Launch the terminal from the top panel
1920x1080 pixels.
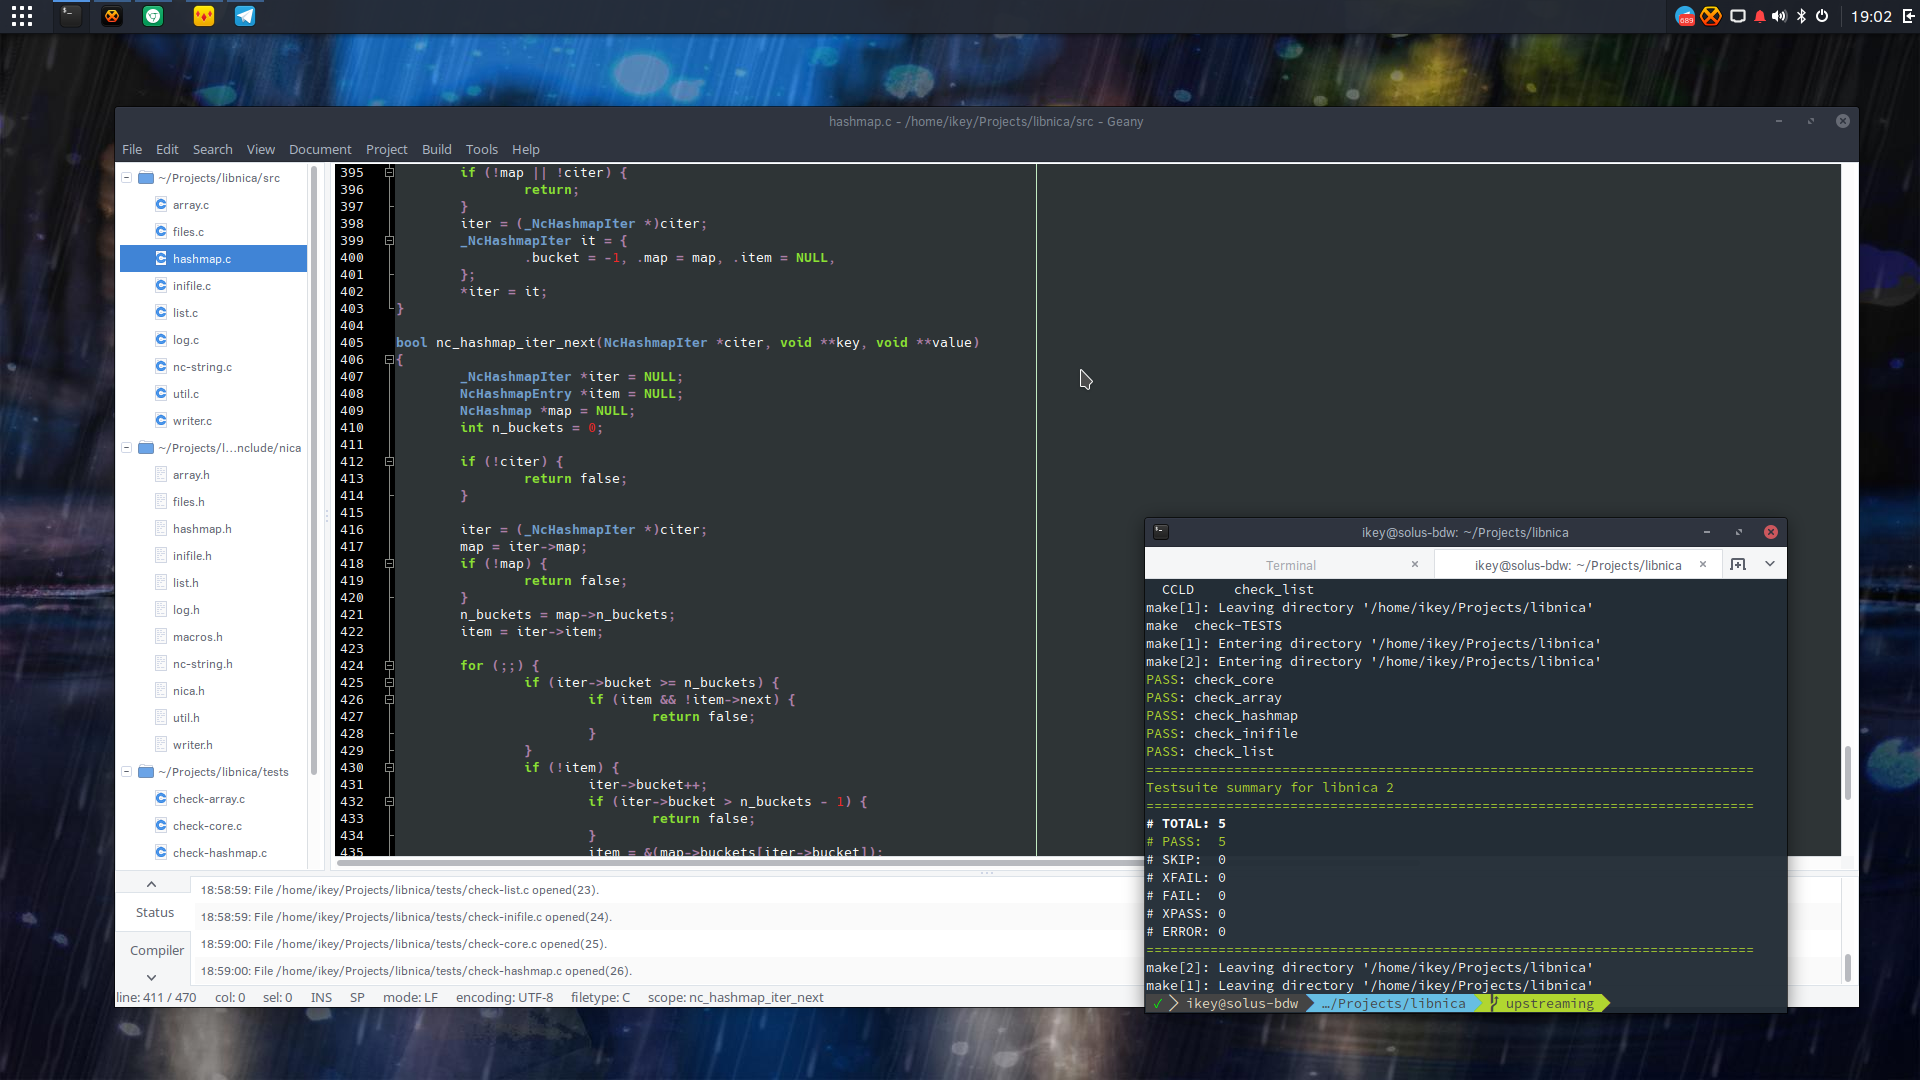pyautogui.click(x=70, y=16)
